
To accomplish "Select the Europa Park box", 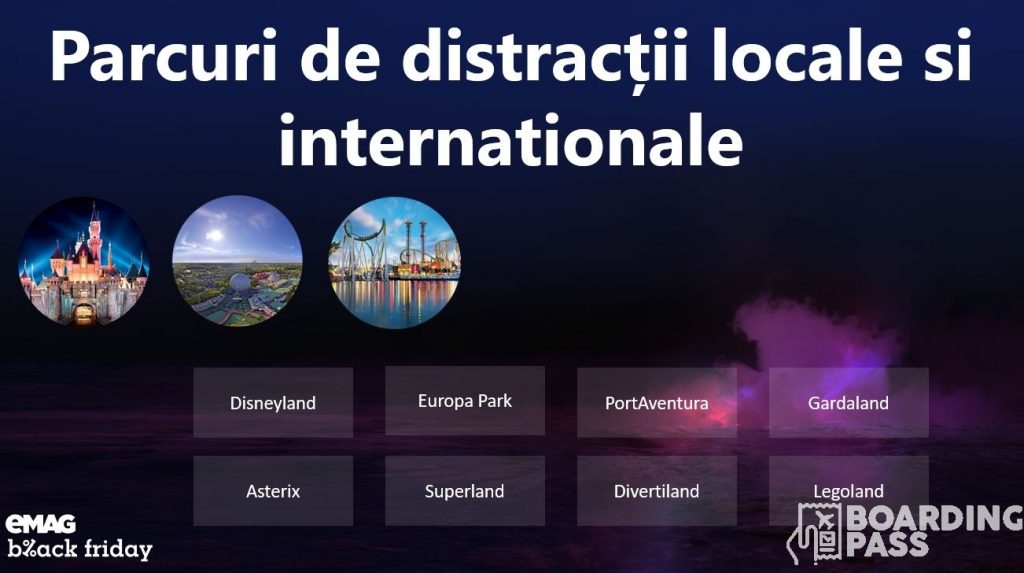I will 465,401.
